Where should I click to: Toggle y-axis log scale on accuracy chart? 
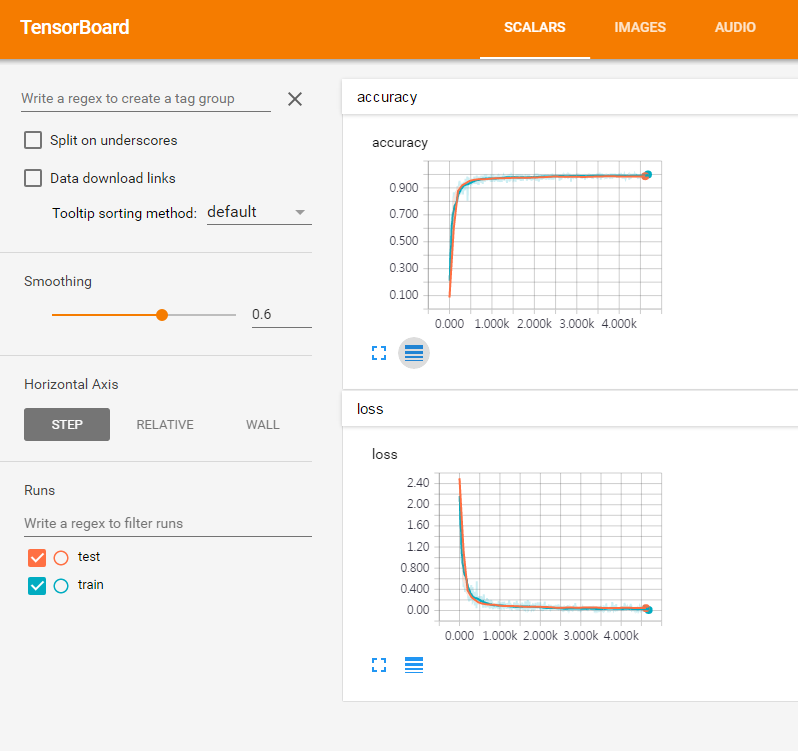[414, 353]
